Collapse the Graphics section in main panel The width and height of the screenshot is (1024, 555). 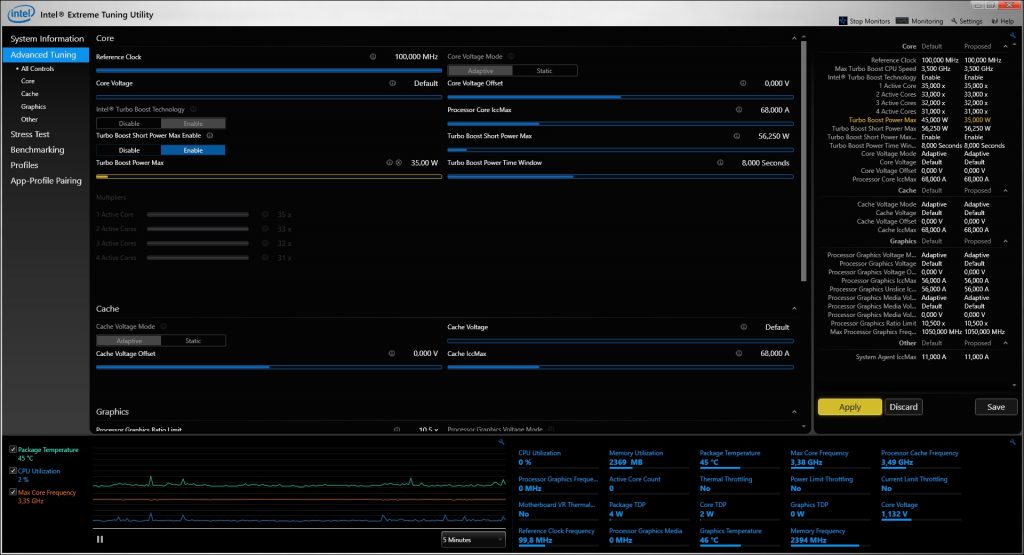(794, 412)
